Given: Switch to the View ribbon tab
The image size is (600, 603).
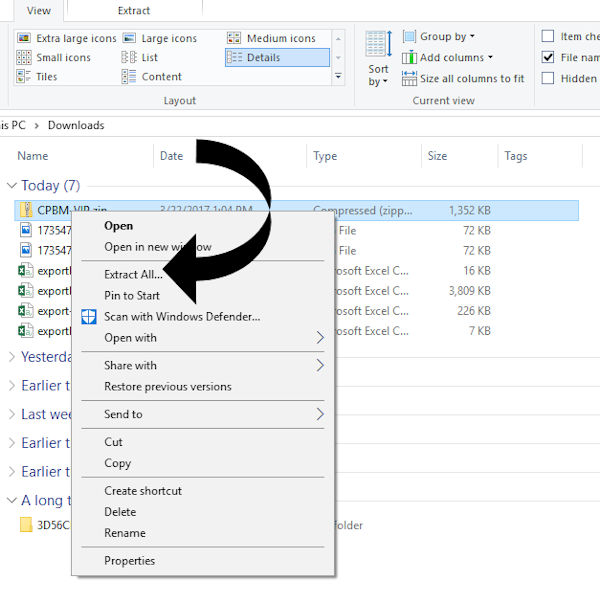Looking at the screenshot, I should [x=39, y=11].
